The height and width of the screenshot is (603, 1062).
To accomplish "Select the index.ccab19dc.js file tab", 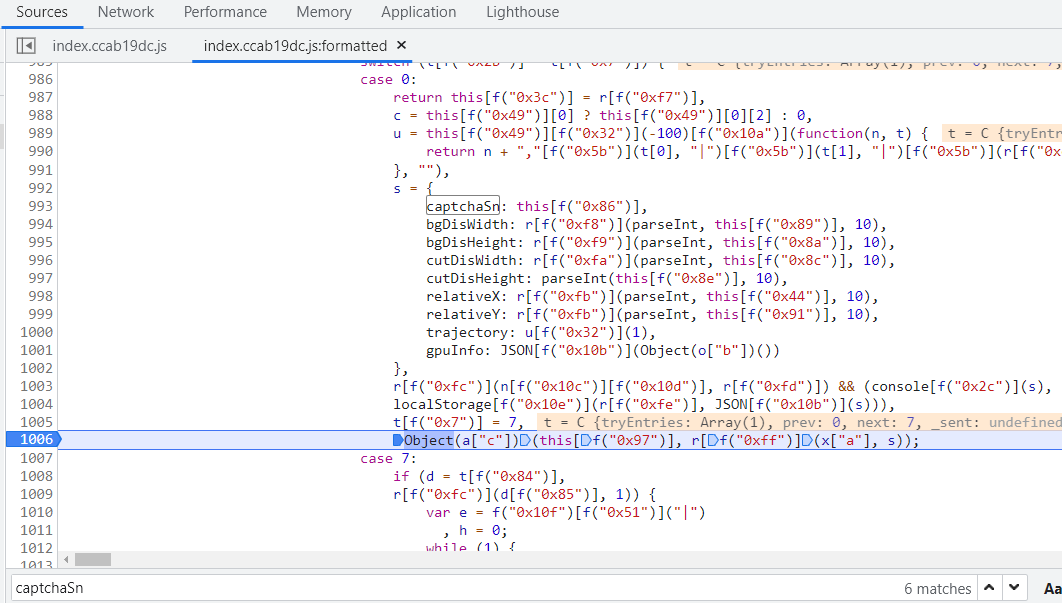I will pos(110,45).
